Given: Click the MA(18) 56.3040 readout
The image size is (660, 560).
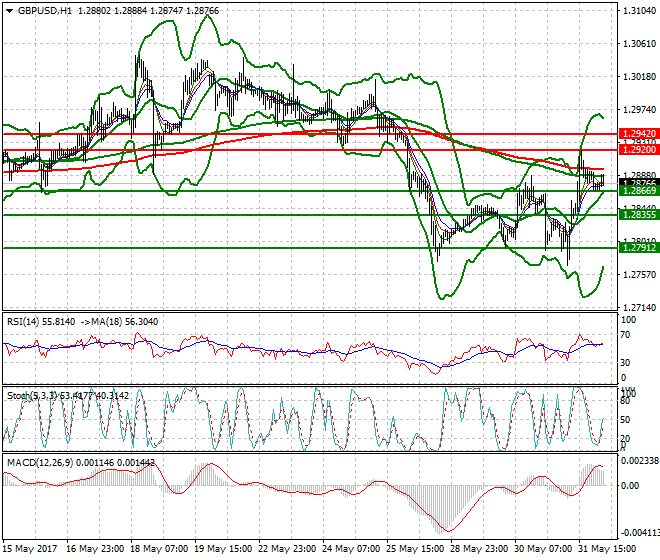Looking at the screenshot, I should (123, 322).
